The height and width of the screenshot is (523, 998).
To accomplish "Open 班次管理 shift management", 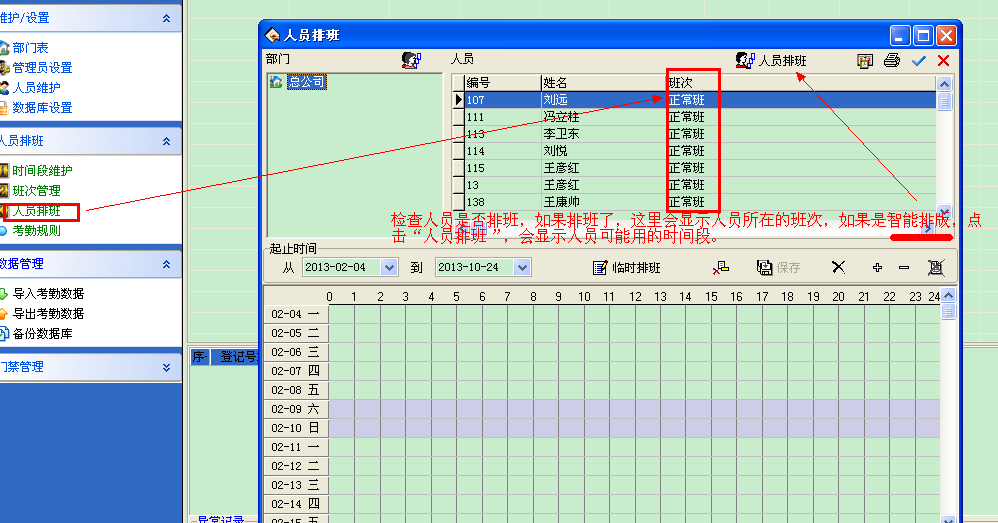I will point(36,191).
